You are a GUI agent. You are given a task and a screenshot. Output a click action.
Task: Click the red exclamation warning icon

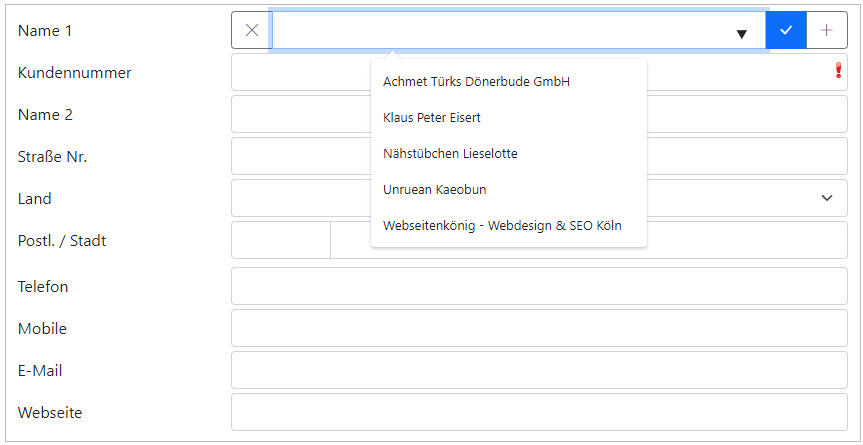tap(838, 71)
